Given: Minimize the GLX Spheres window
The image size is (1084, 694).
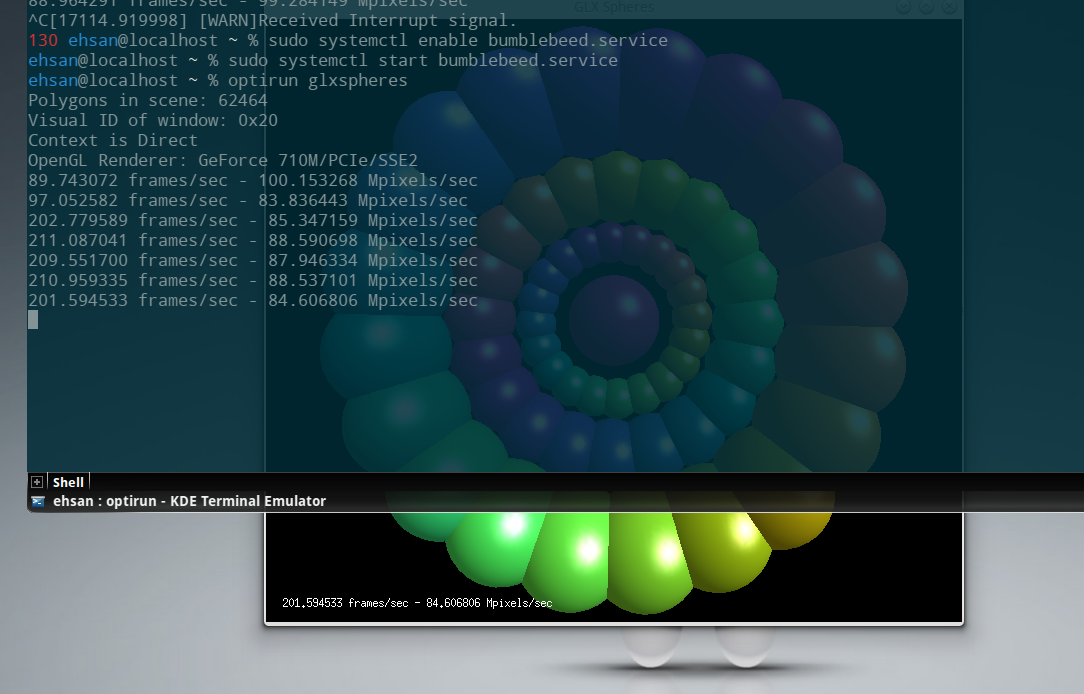Looking at the screenshot, I should [x=904, y=7].
